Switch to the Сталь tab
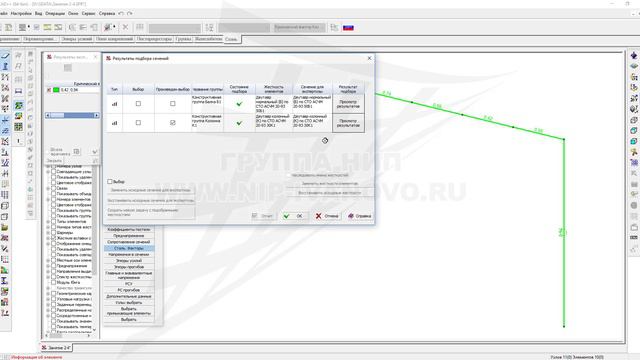 pos(231,39)
